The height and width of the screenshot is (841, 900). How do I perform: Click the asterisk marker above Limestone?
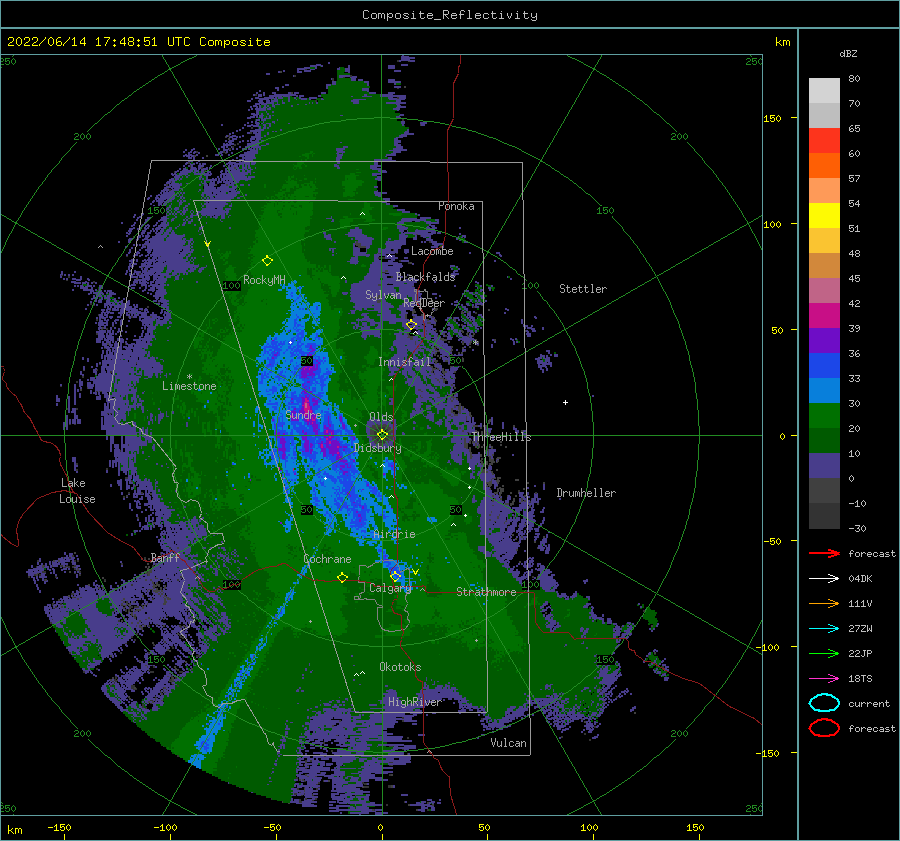tap(189, 377)
